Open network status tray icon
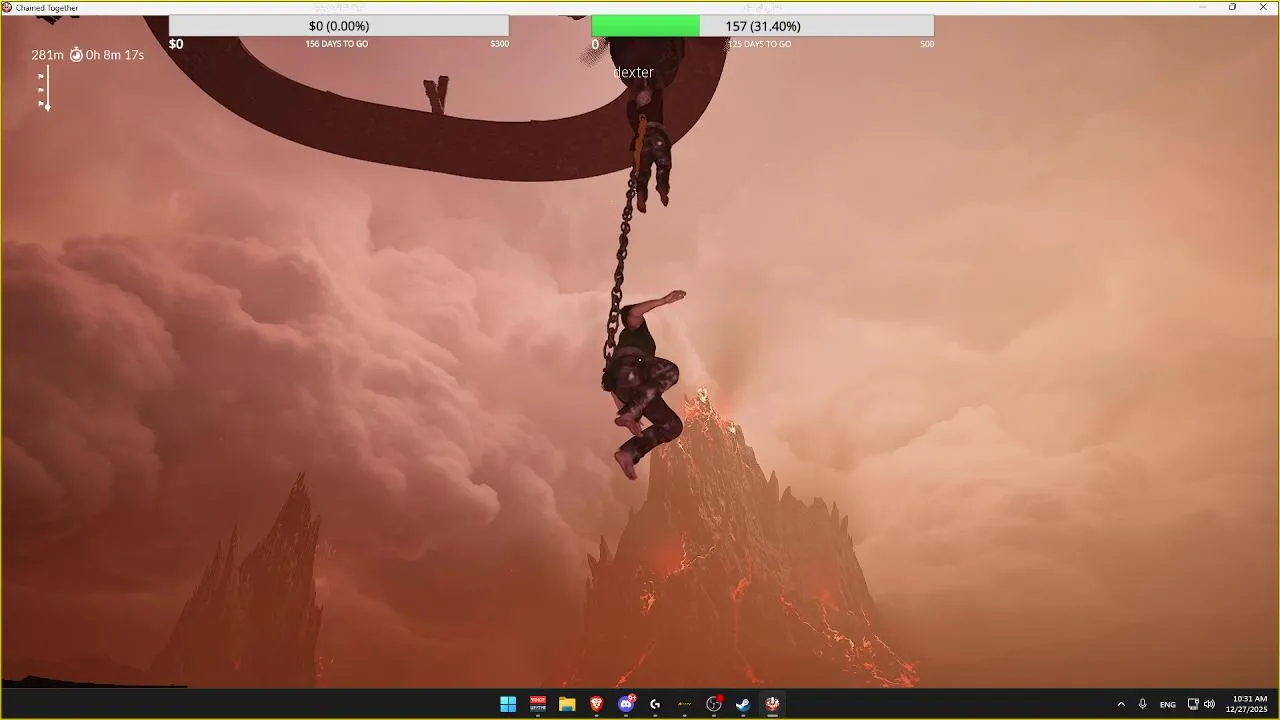The width and height of the screenshot is (1280, 720). pyautogui.click(x=1193, y=704)
